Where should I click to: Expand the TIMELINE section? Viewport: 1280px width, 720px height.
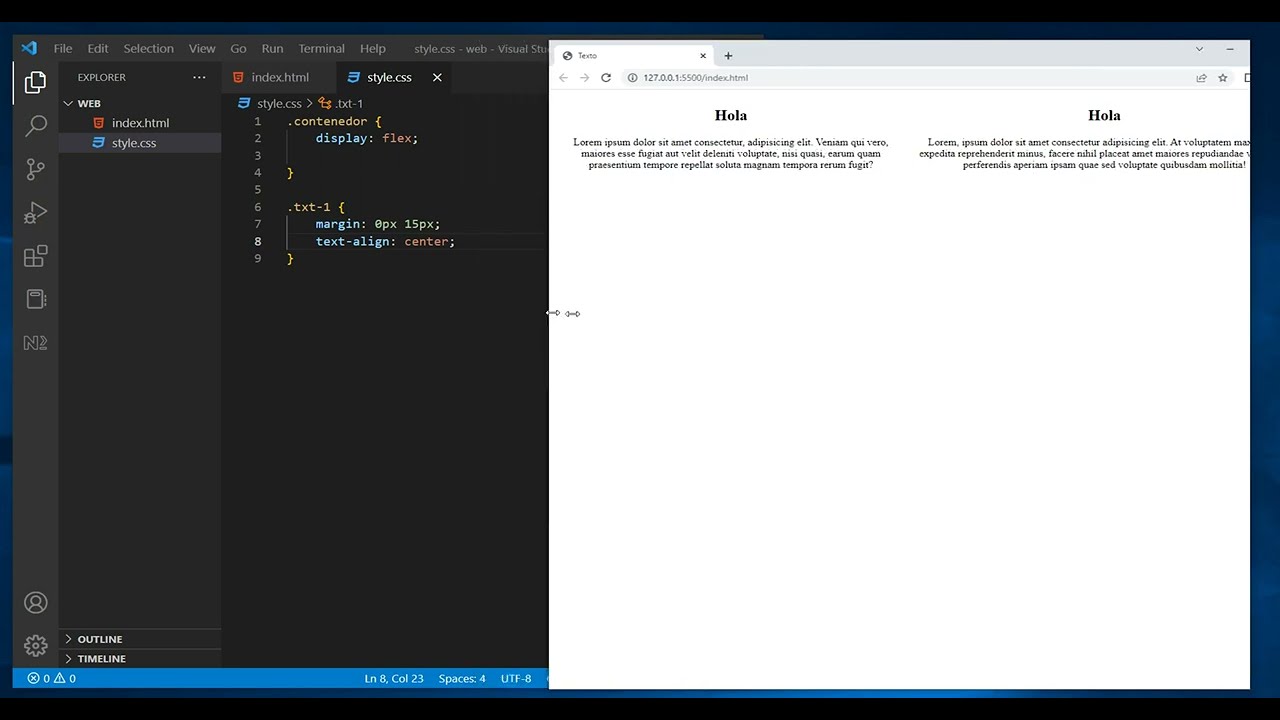(x=101, y=659)
